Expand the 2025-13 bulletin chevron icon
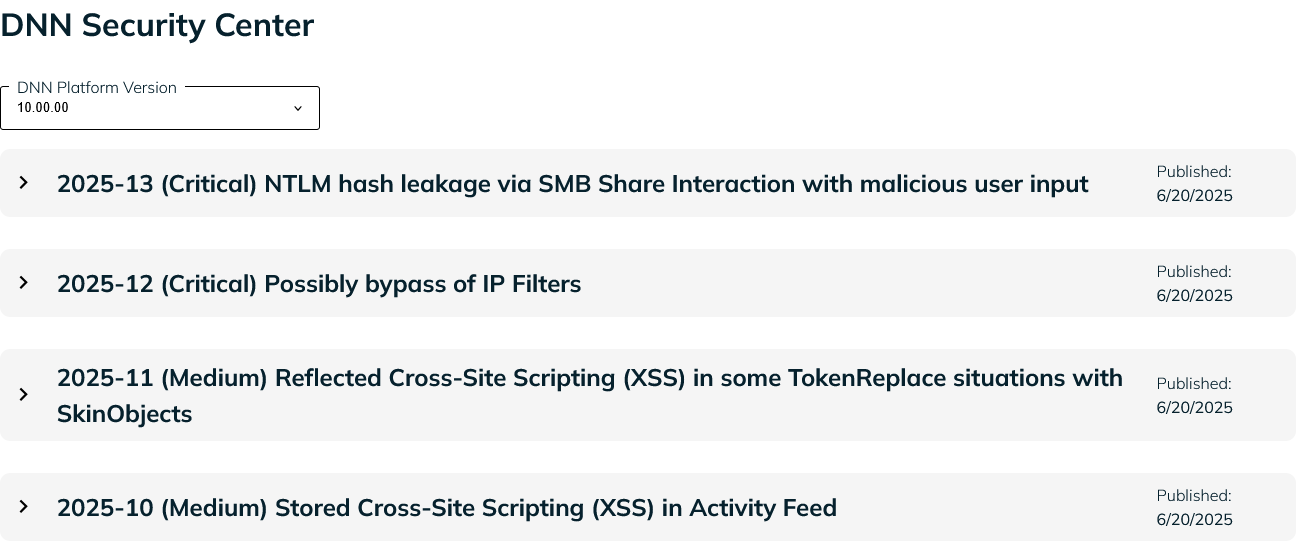The height and width of the screenshot is (557, 1296). 24,183
